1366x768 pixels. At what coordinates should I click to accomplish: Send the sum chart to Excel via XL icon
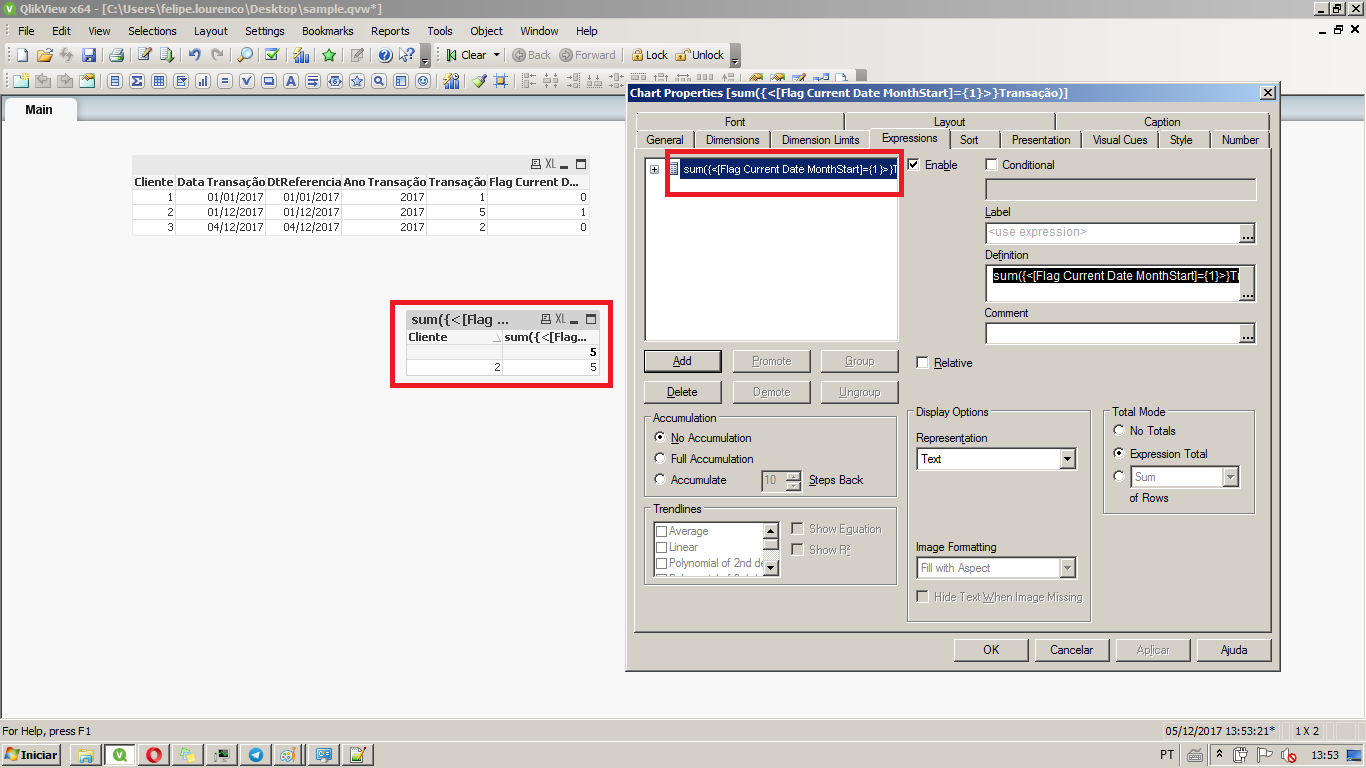tap(561, 319)
